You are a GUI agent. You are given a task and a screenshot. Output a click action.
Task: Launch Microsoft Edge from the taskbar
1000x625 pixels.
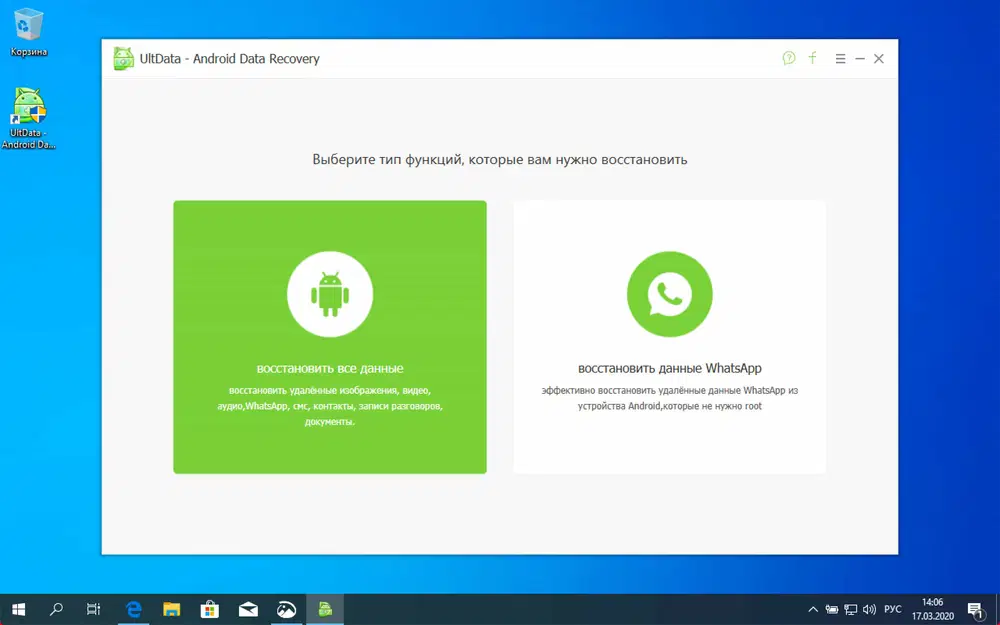pyautogui.click(x=134, y=608)
